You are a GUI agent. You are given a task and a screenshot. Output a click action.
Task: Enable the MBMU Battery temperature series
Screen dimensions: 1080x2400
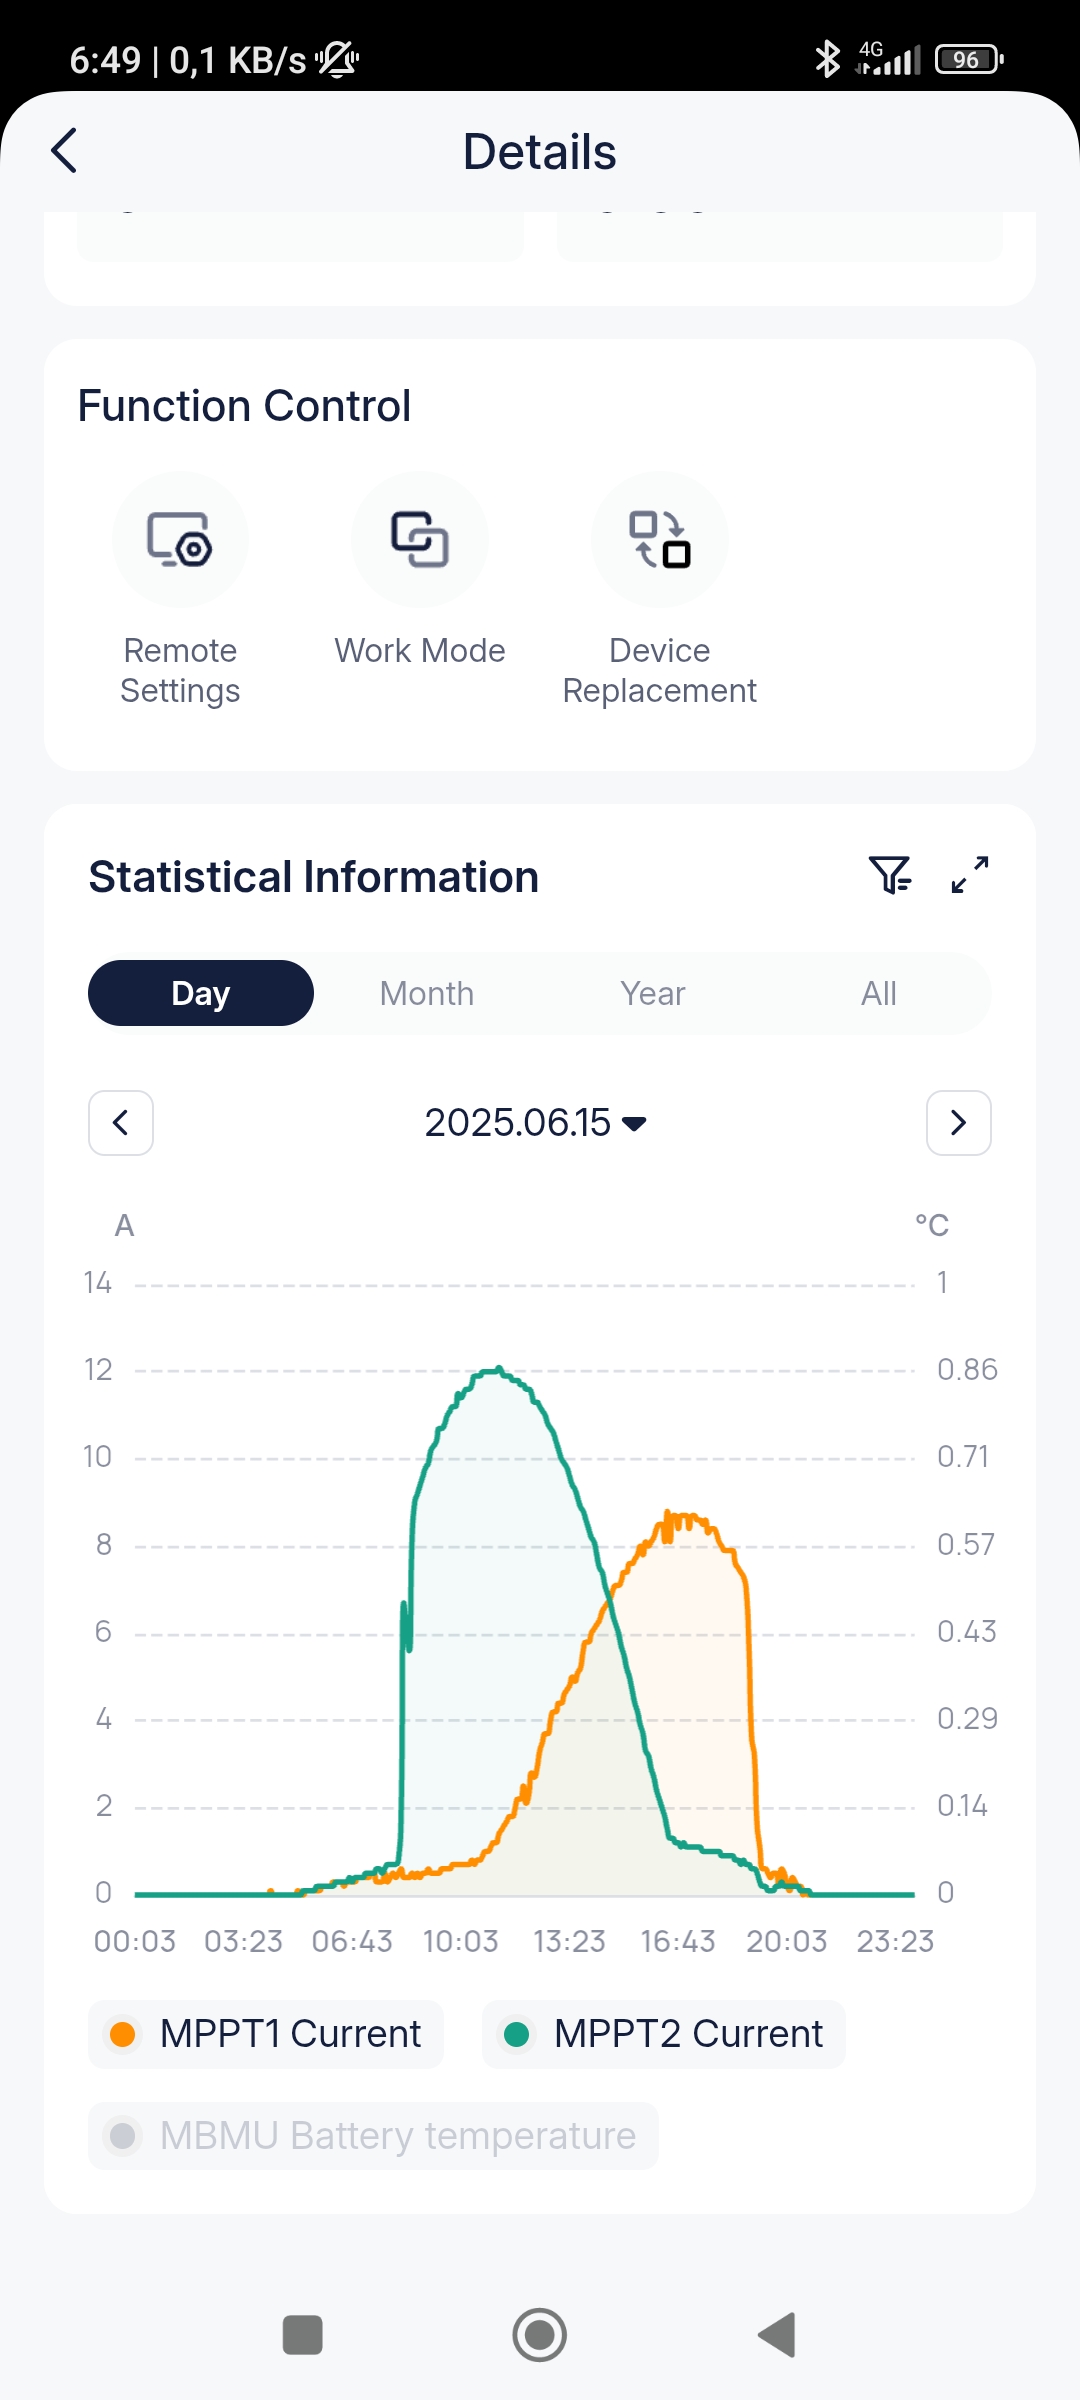[373, 2136]
